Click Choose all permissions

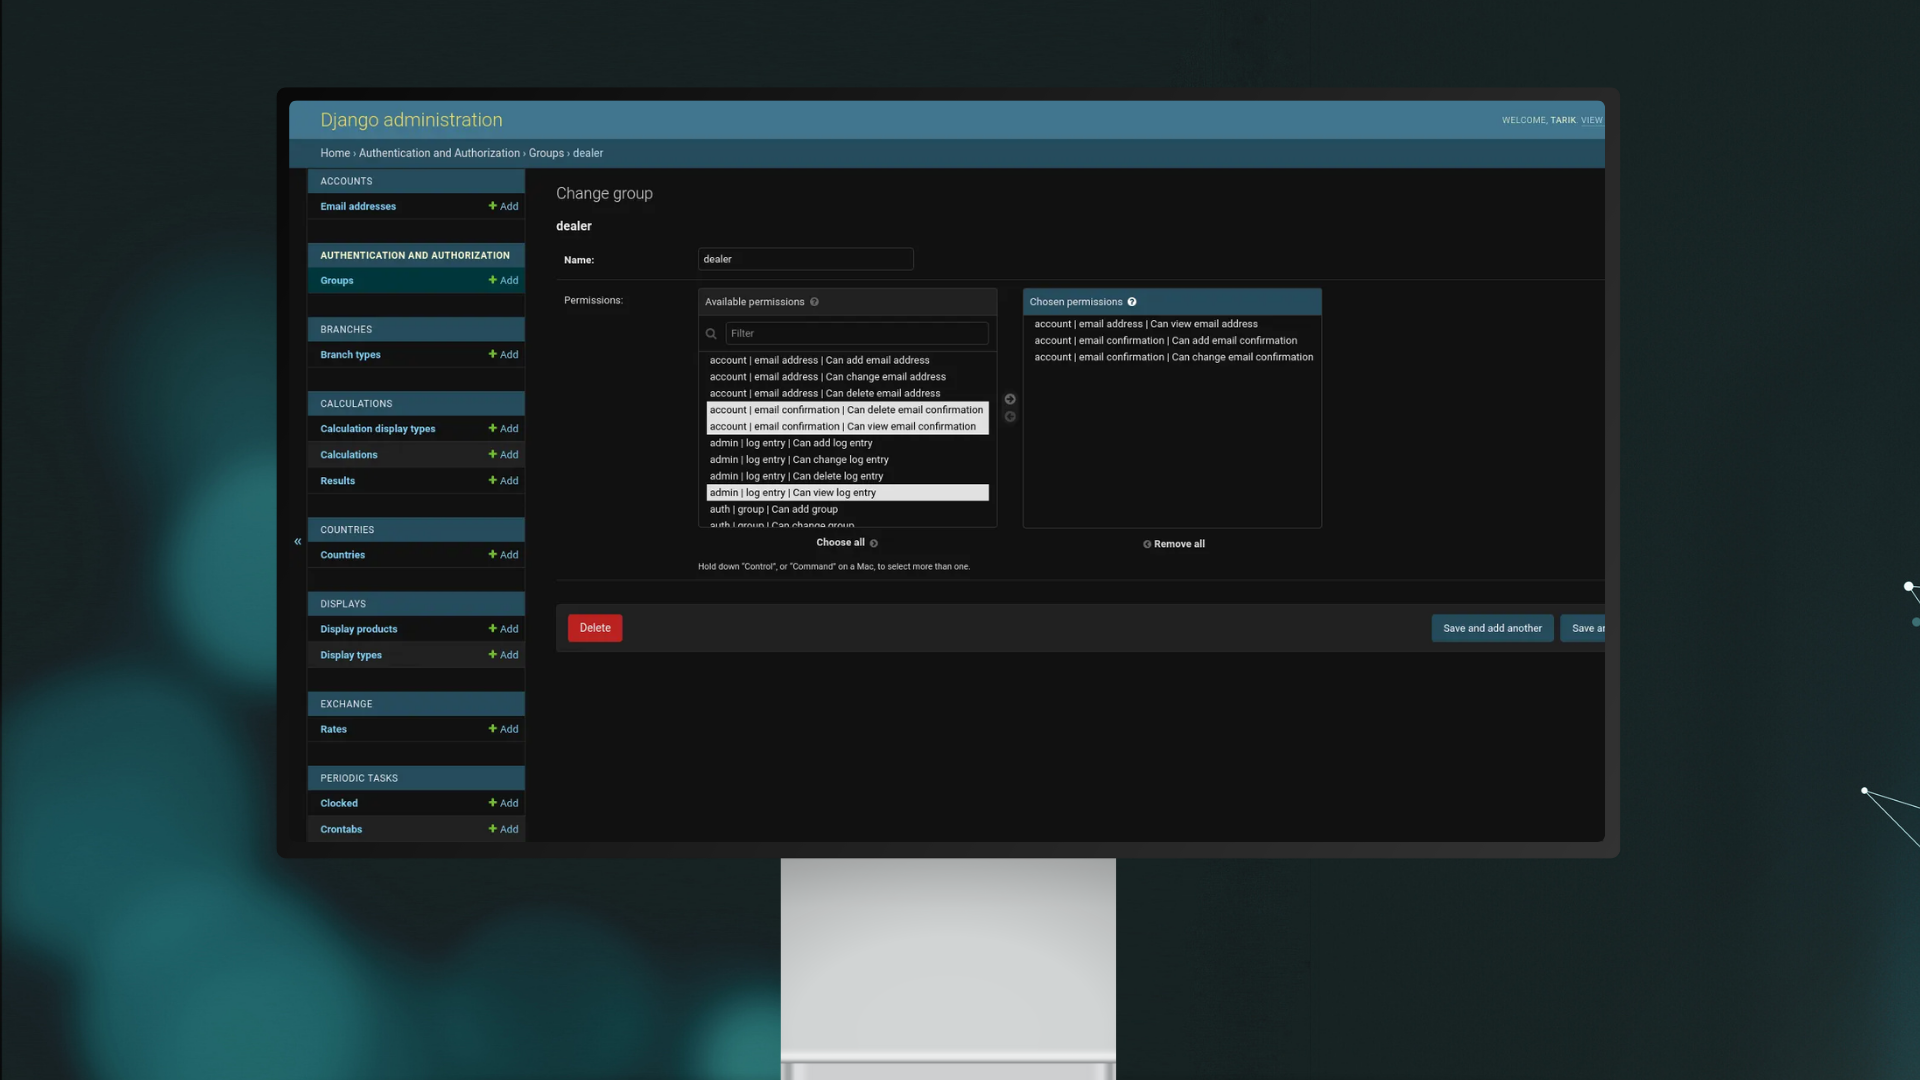tap(846, 543)
